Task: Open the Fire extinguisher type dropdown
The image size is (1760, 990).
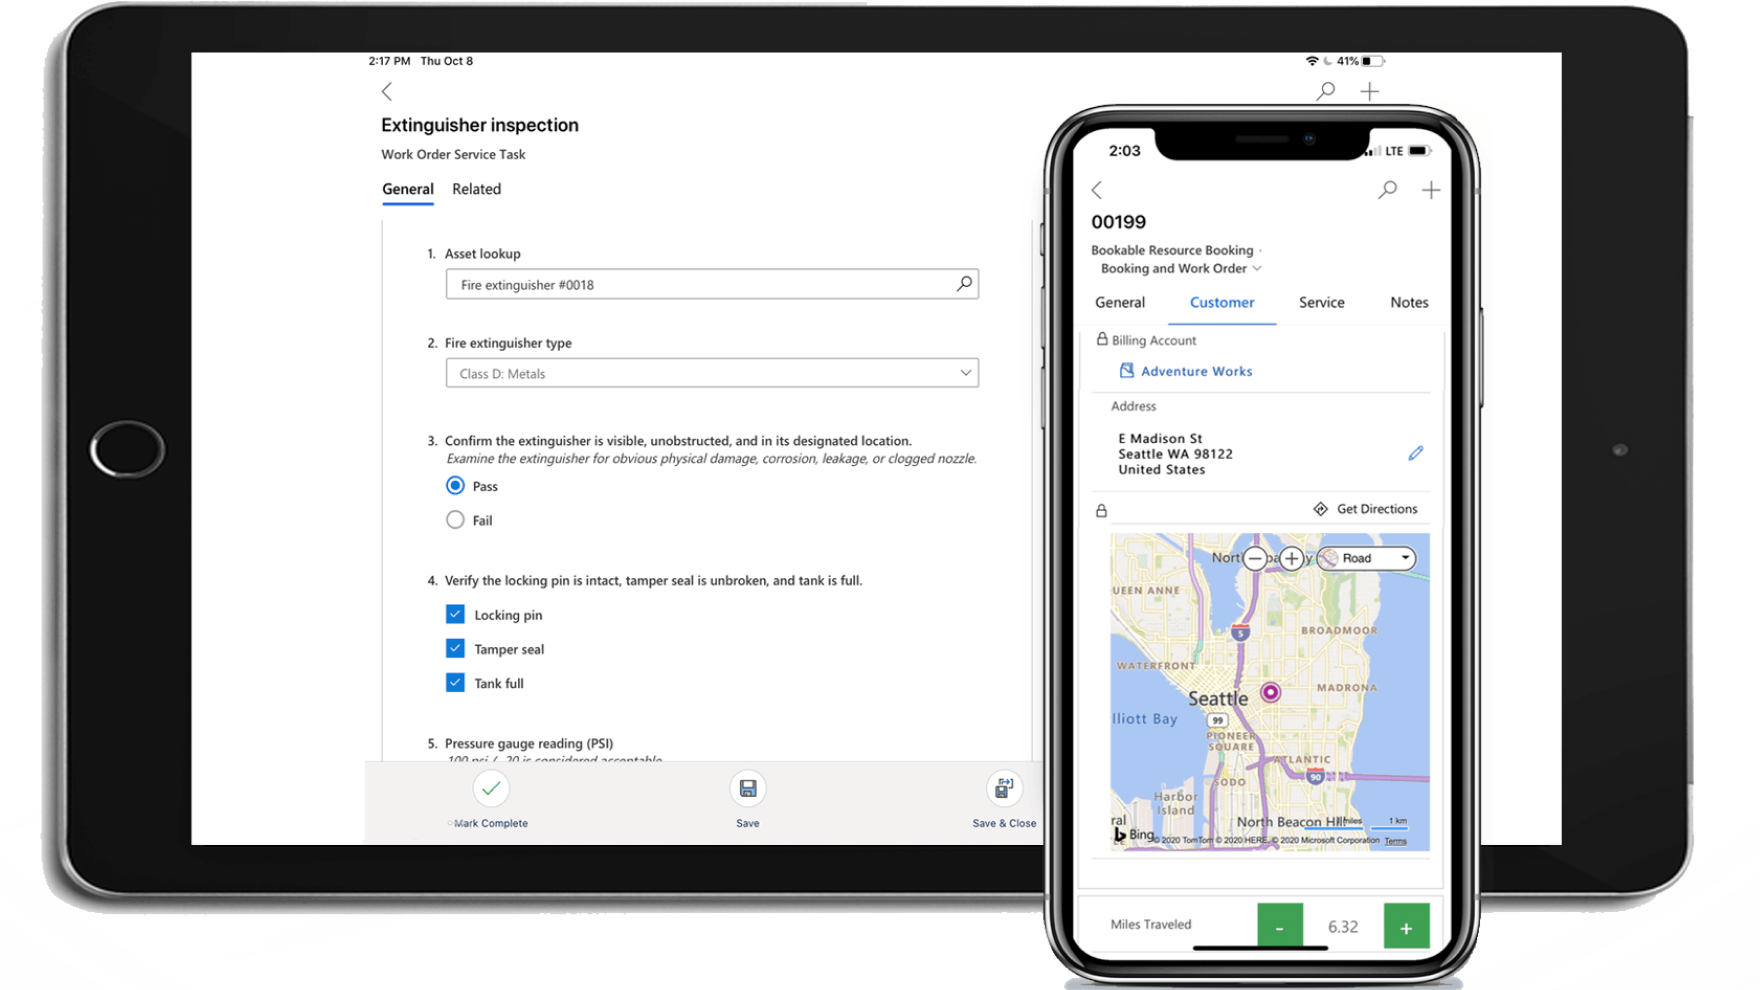Action: [x=962, y=372]
